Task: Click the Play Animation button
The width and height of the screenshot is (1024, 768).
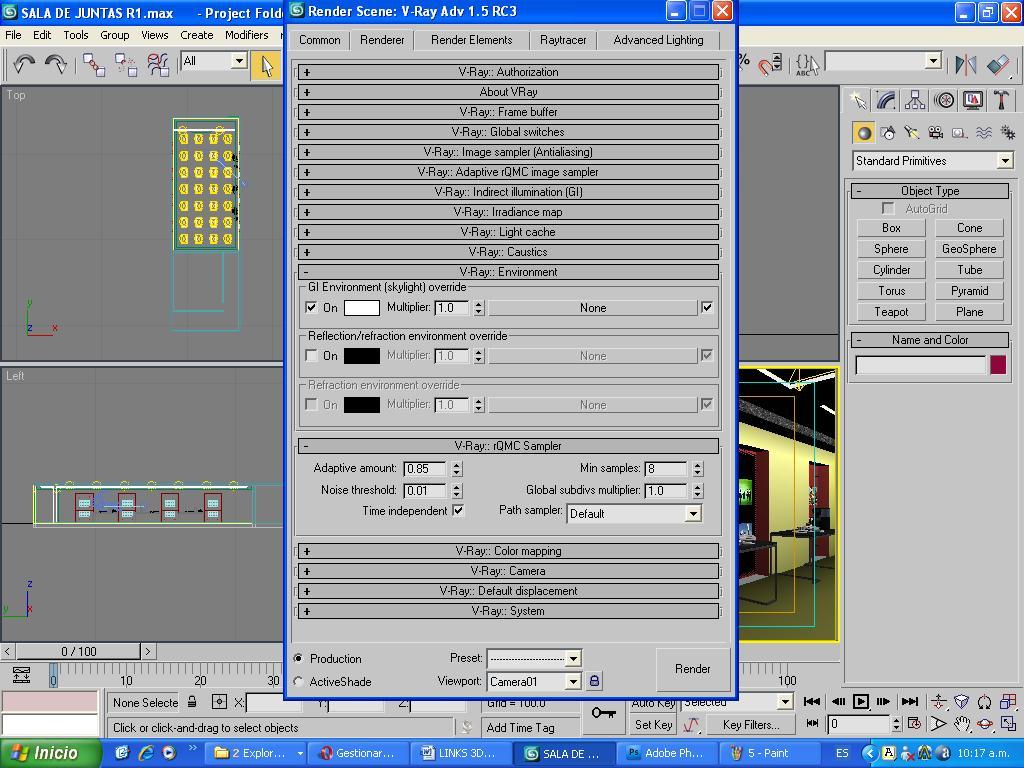Action: pos(861,701)
